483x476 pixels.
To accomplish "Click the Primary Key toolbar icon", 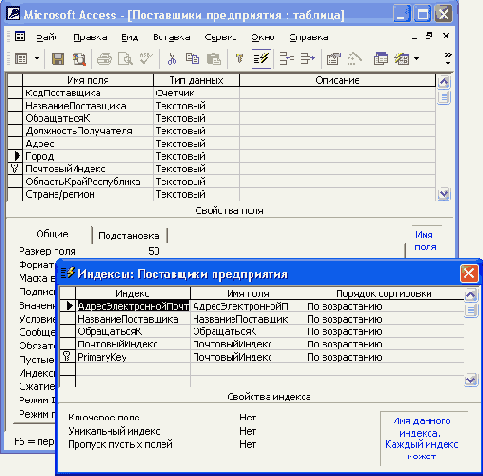I will point(239,59).
